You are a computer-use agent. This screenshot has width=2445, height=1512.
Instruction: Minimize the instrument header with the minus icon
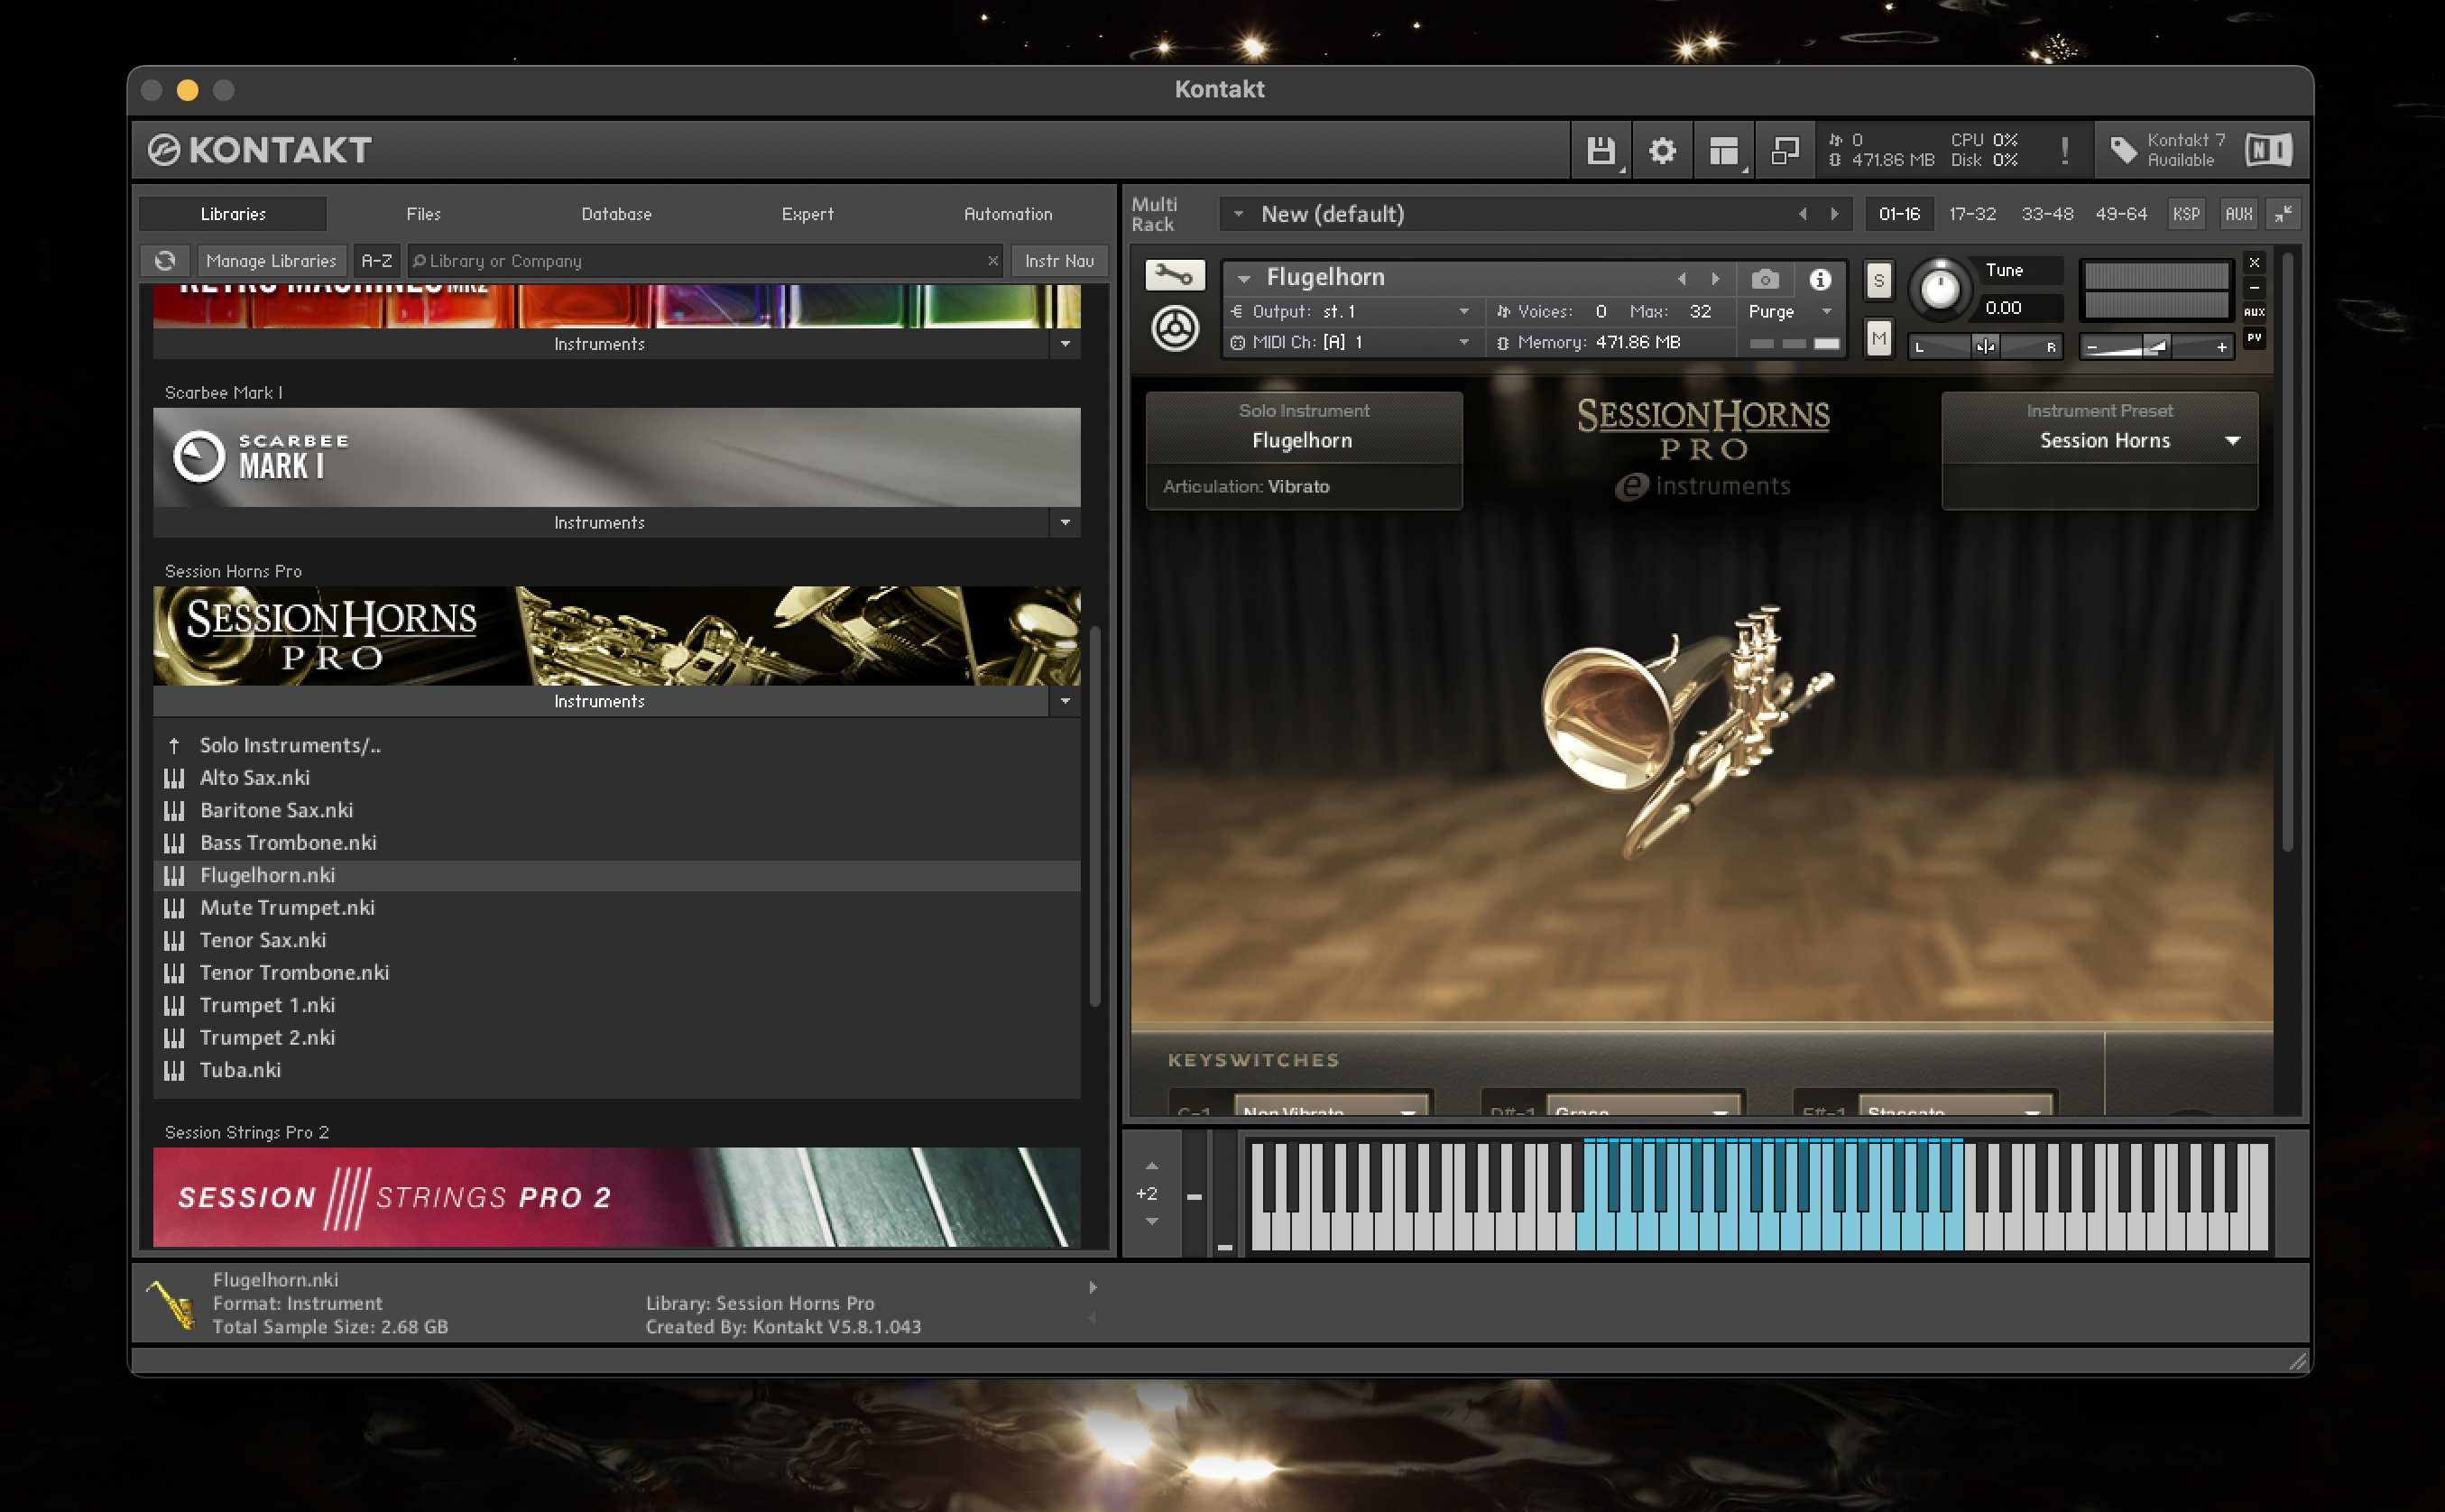tap(2254, 287)
